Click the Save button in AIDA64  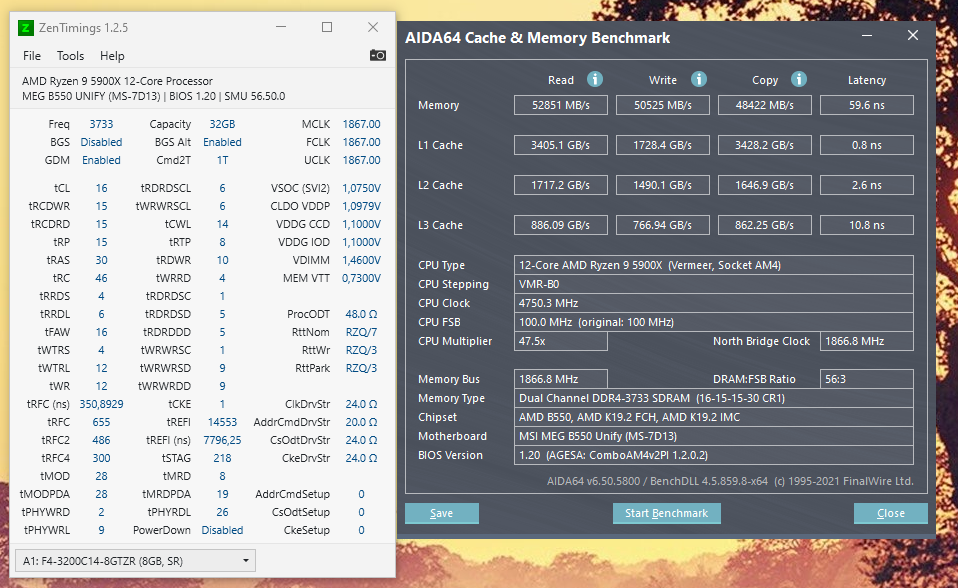(x=442, y=513)
